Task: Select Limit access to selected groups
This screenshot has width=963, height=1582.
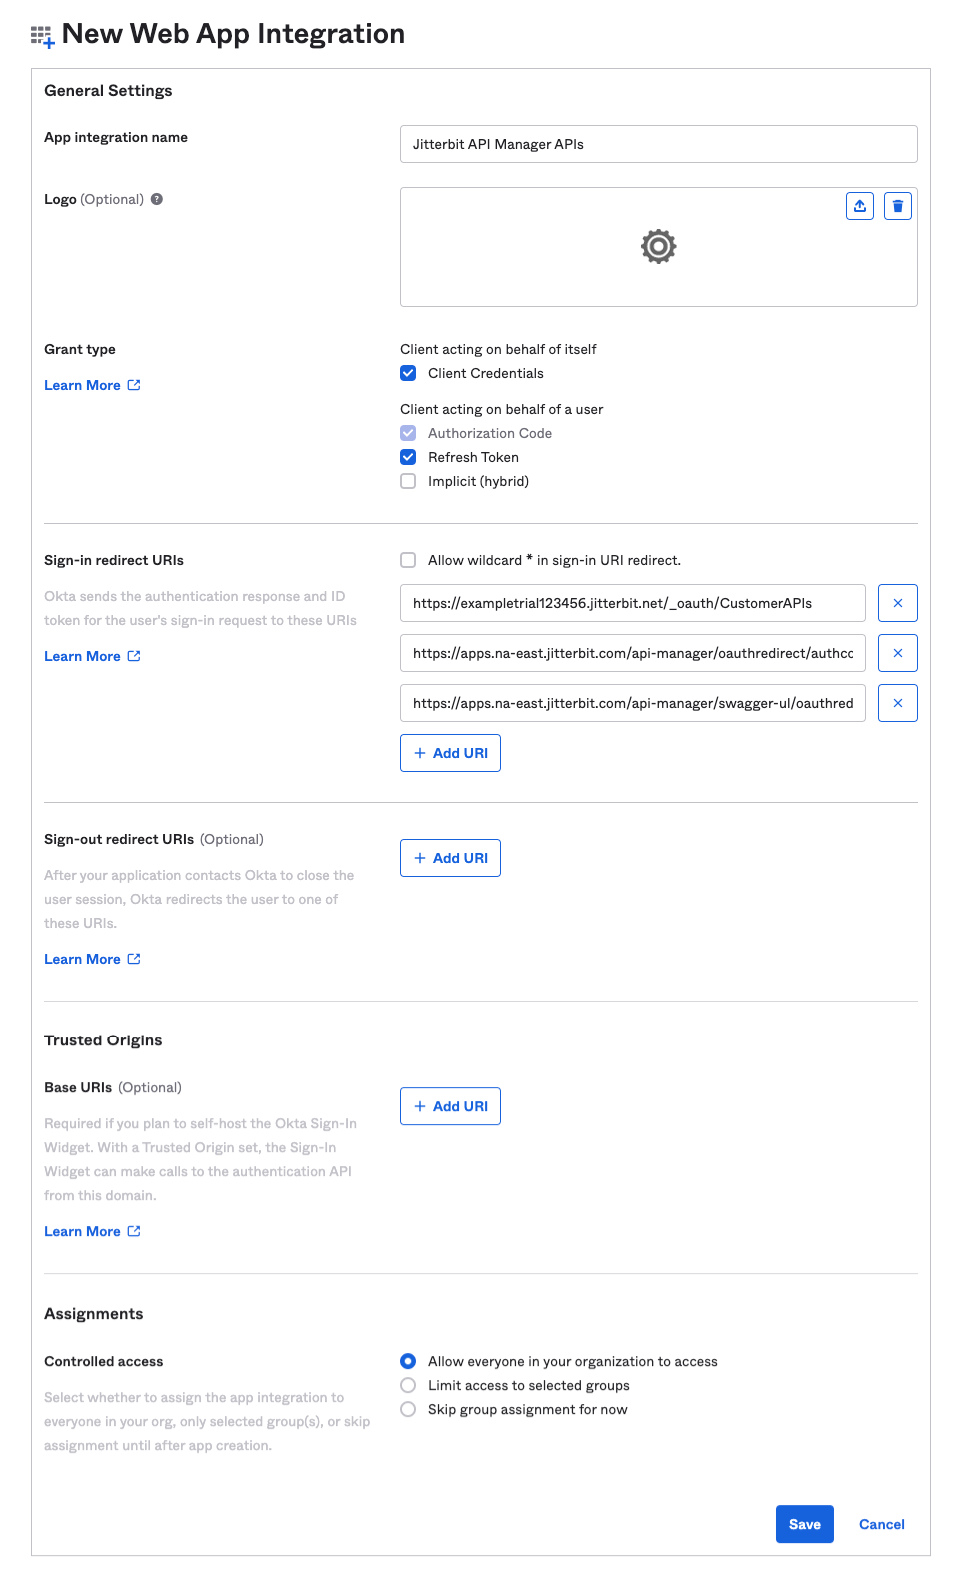Action: [x=408, y=1385]
